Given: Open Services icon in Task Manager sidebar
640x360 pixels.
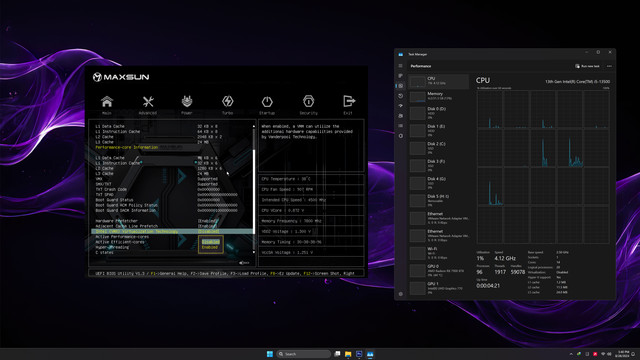Looking at the screenshot, I should click(x=400, y=136).
